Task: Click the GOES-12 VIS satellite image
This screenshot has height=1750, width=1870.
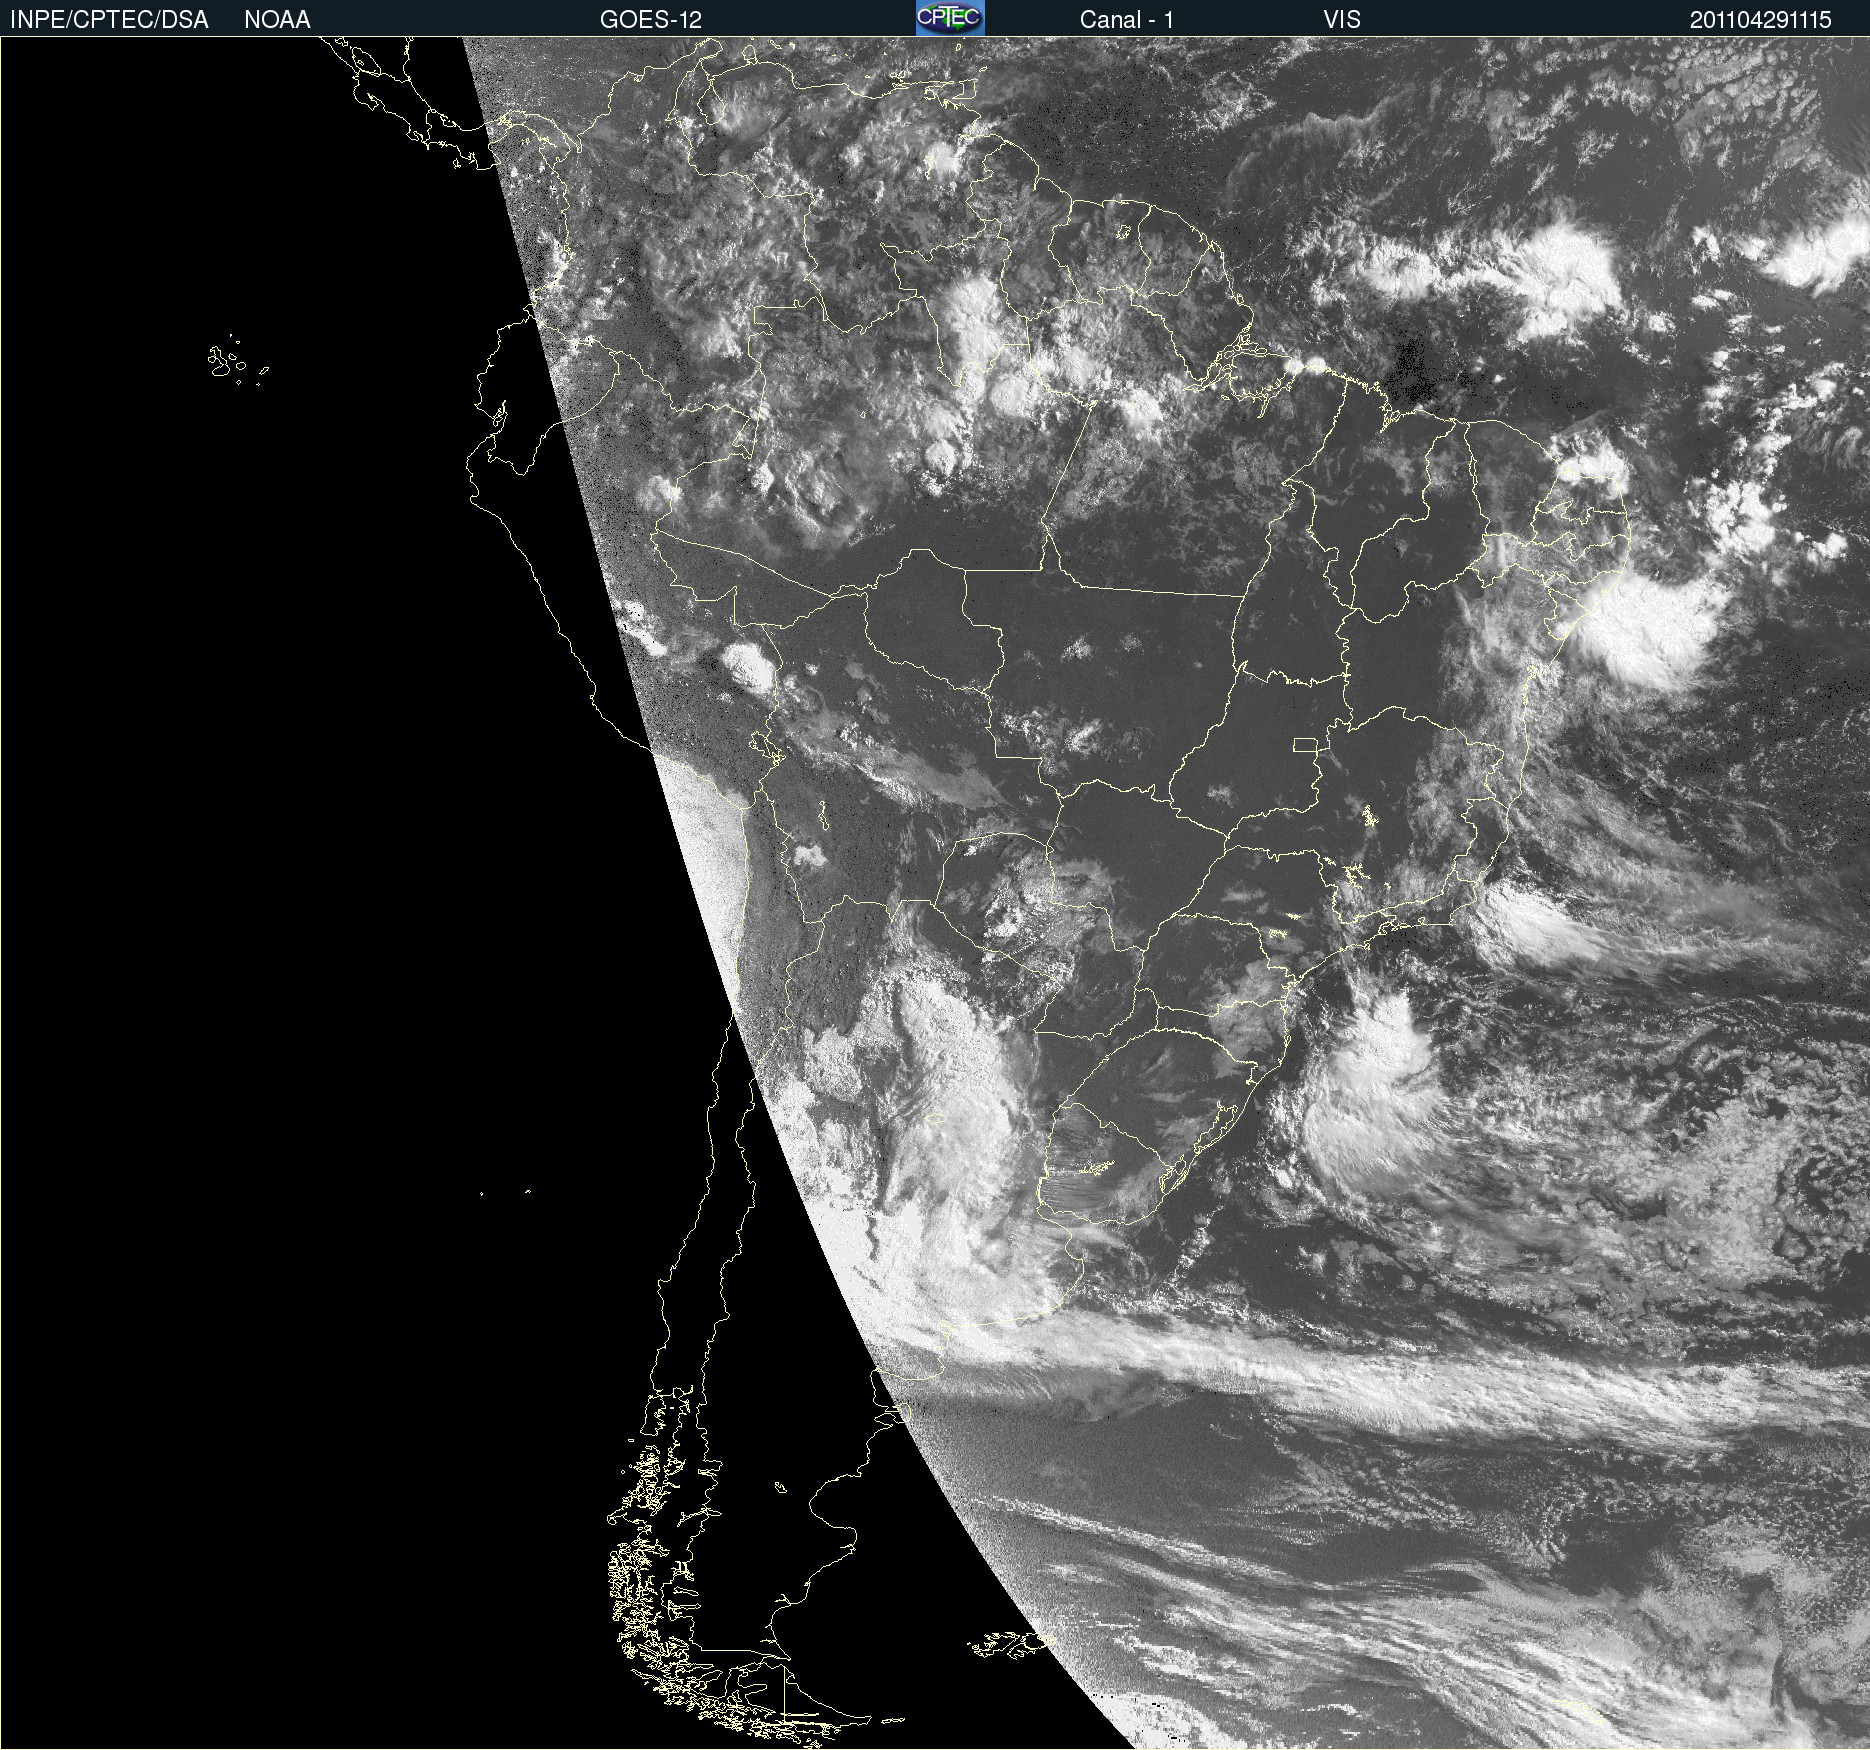Action: click(x=935, y=893)
